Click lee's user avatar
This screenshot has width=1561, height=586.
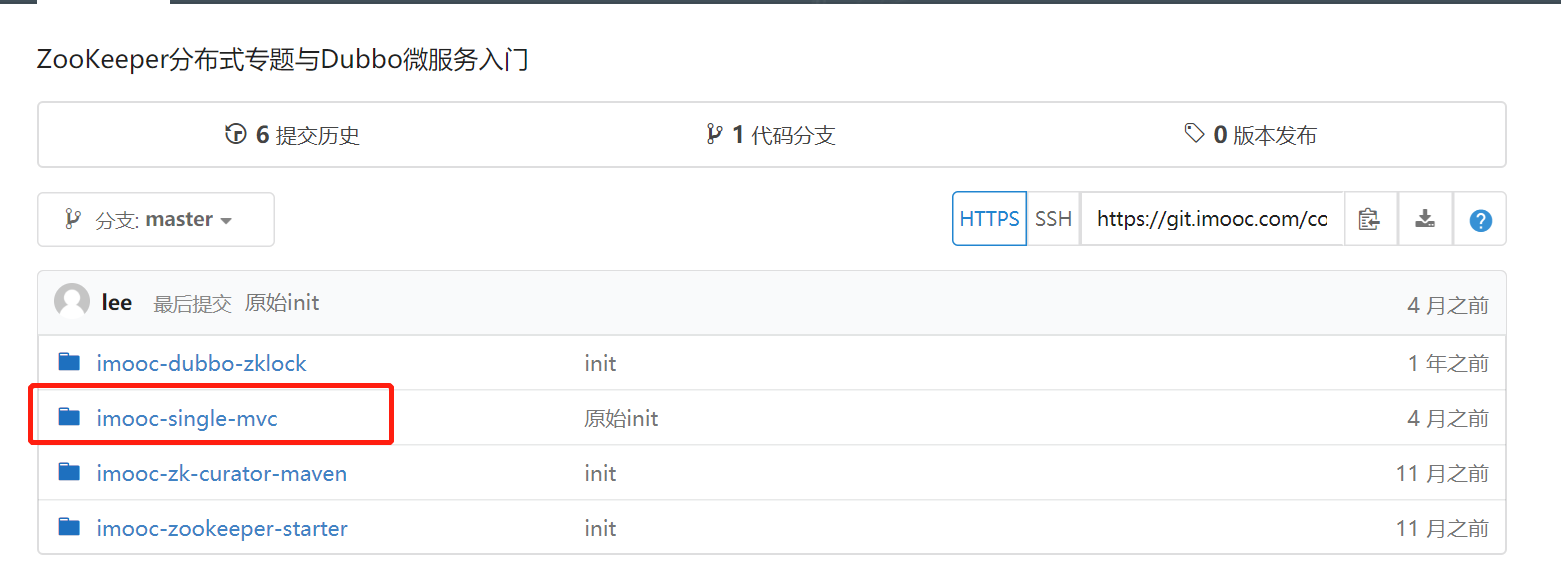click(72, 302)
